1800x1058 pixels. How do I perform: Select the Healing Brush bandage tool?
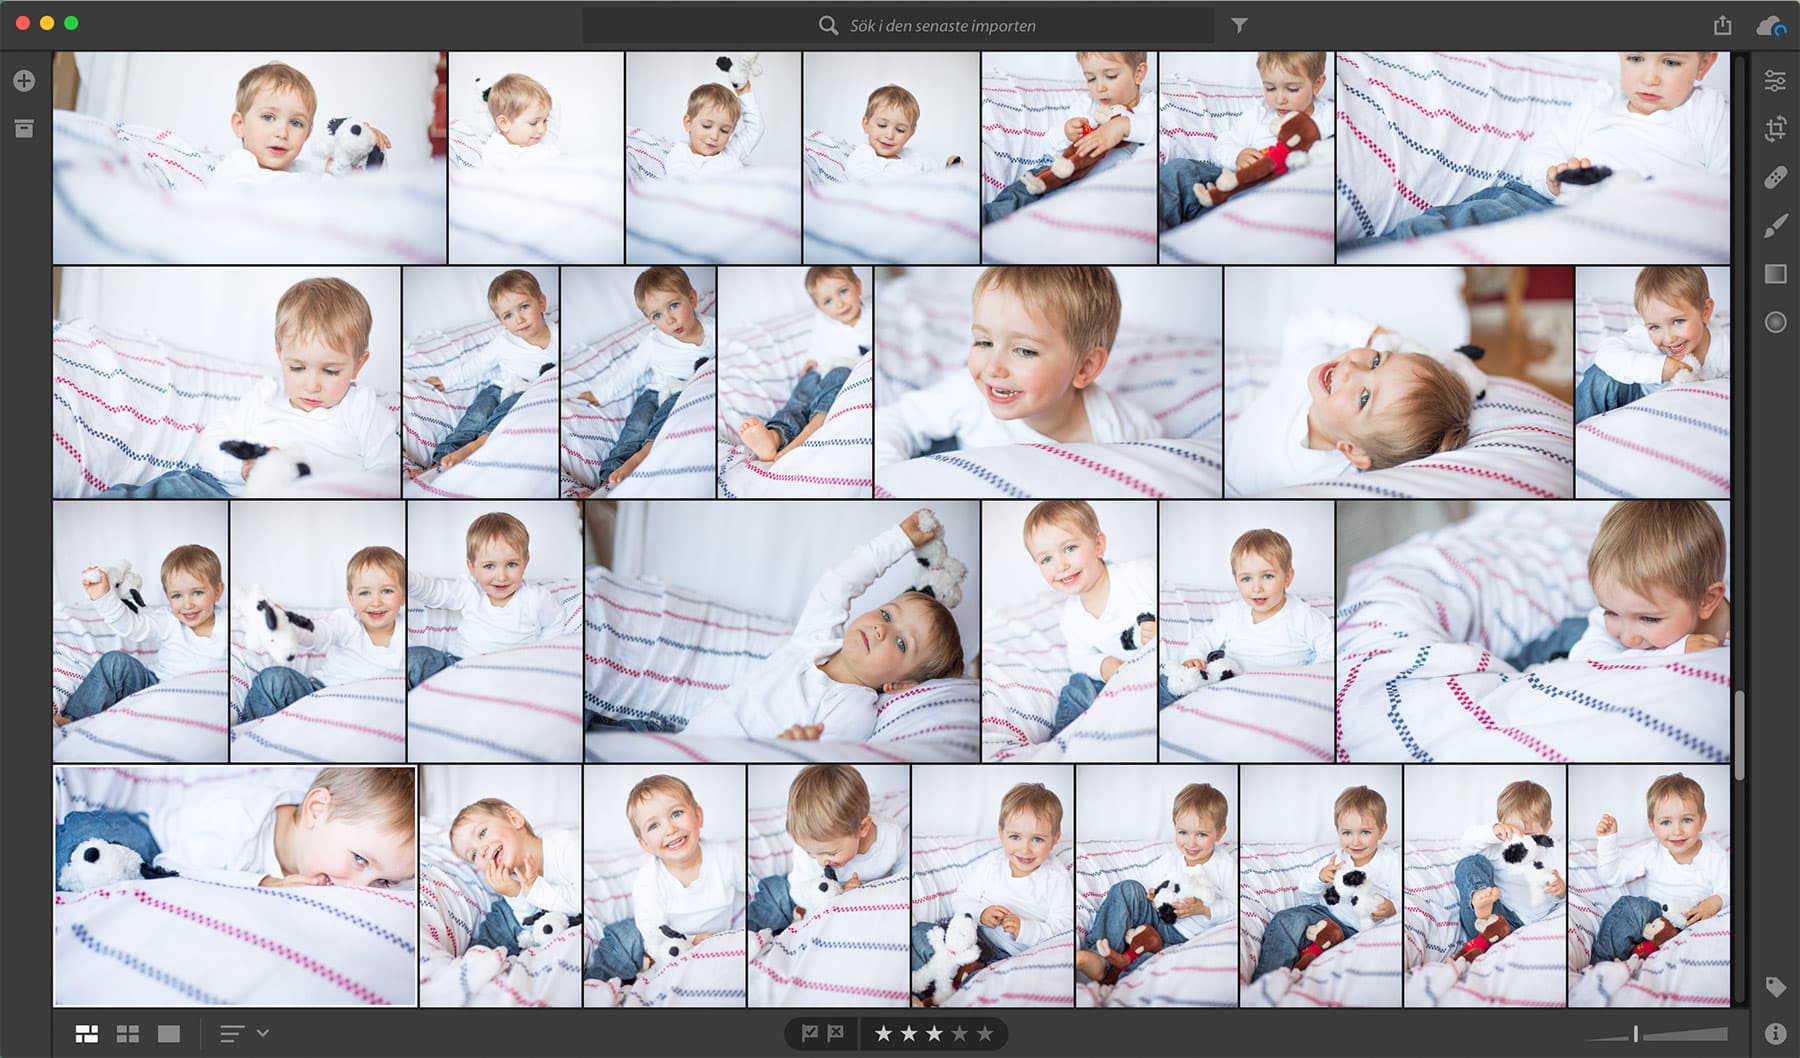[1775, 177]
